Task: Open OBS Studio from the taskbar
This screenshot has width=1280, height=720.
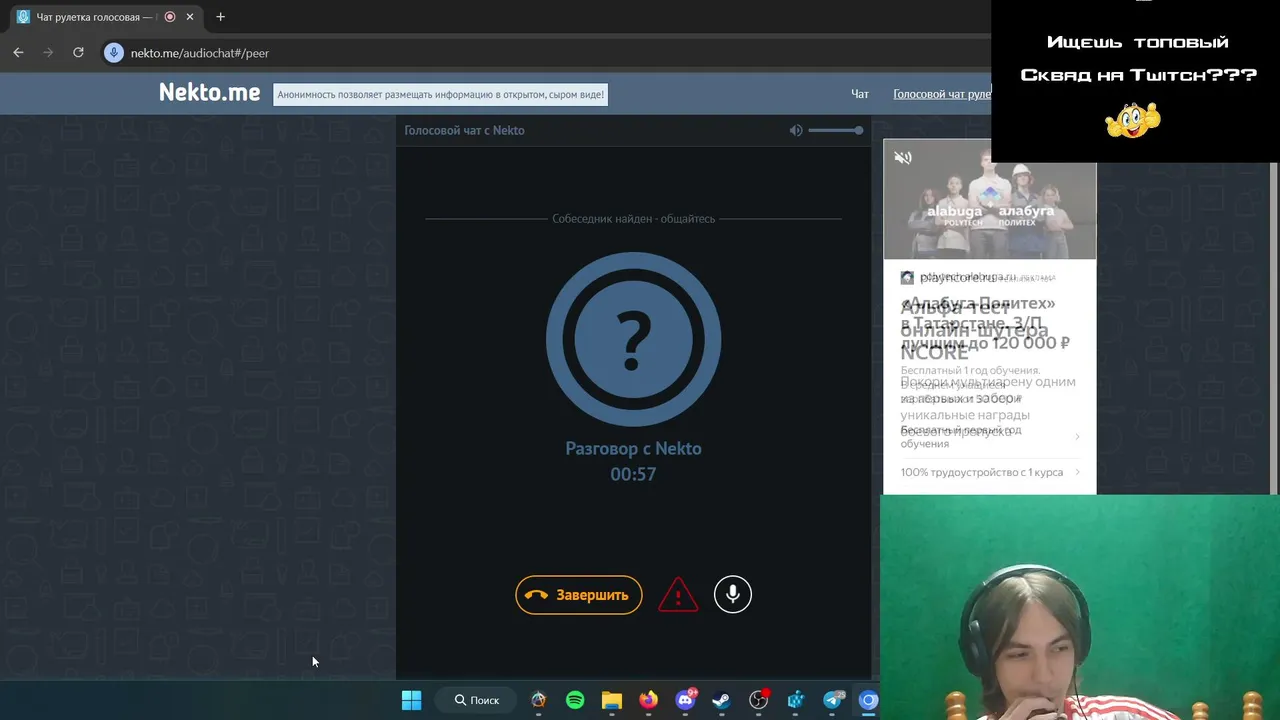Action: (759, 700)
